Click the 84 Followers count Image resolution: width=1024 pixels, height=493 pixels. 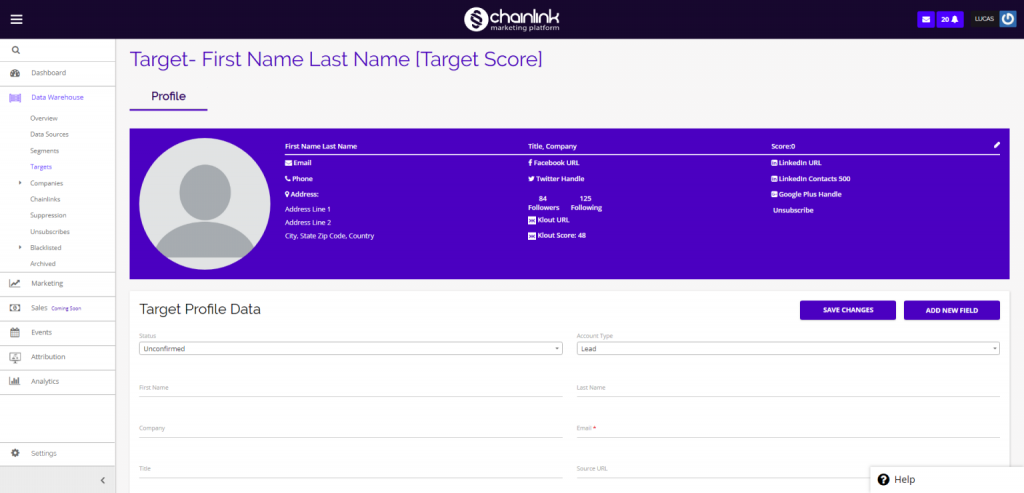click(x=543, y=203)
